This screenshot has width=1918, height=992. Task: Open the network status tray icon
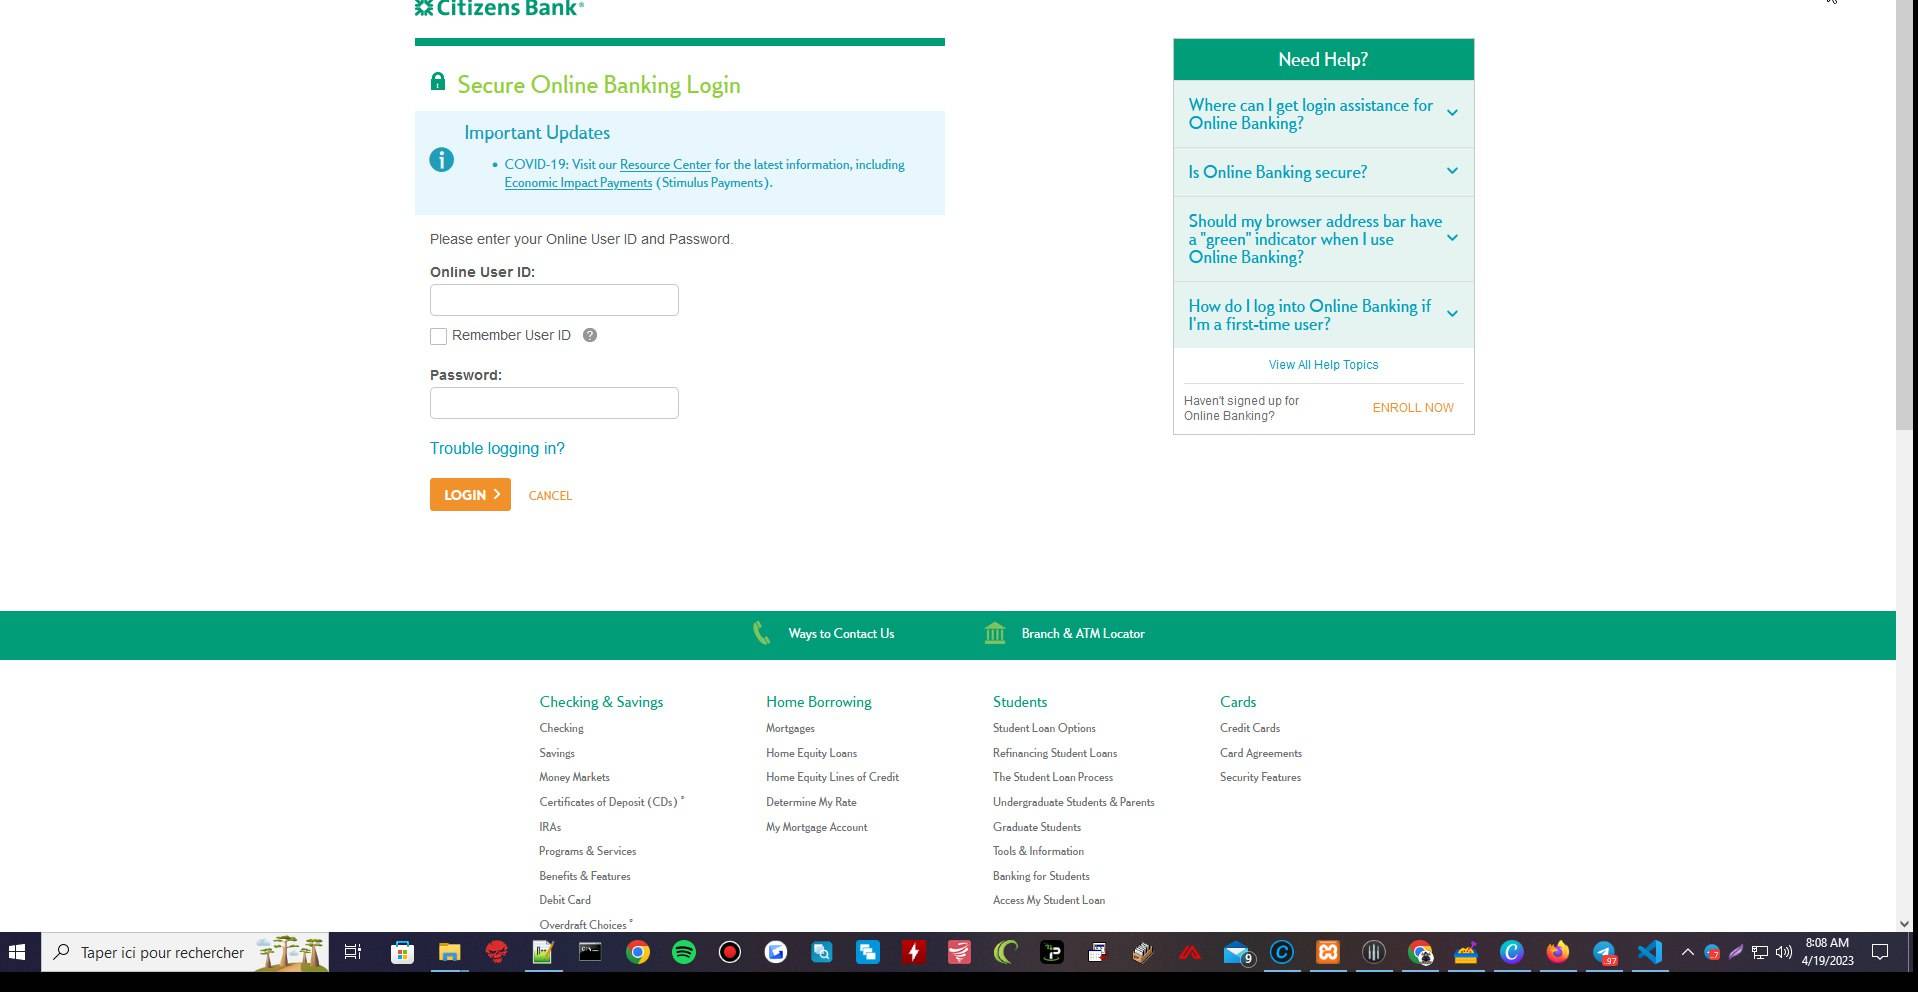(1760, 953)
